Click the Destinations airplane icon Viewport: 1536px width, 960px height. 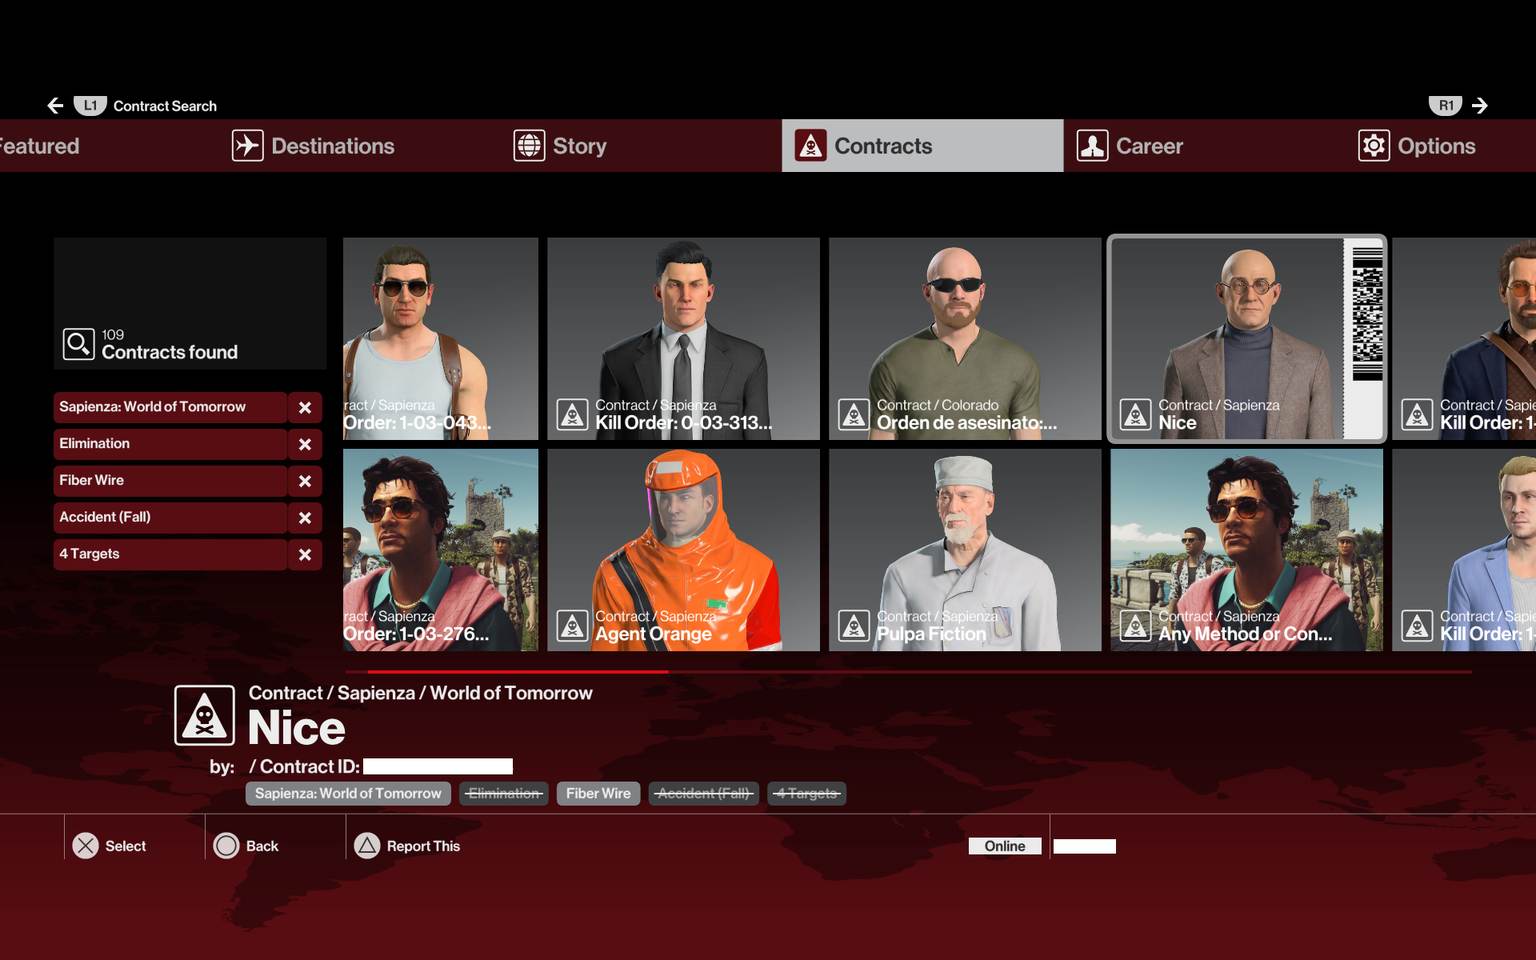[247, 146]
